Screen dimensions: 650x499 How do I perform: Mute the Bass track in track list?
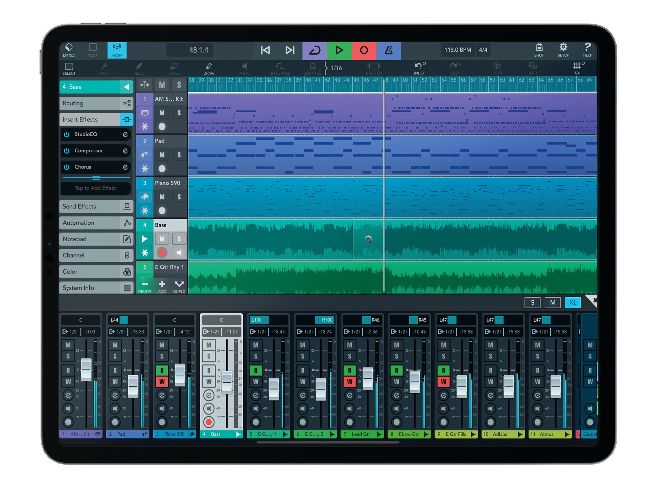coord(162,240)
